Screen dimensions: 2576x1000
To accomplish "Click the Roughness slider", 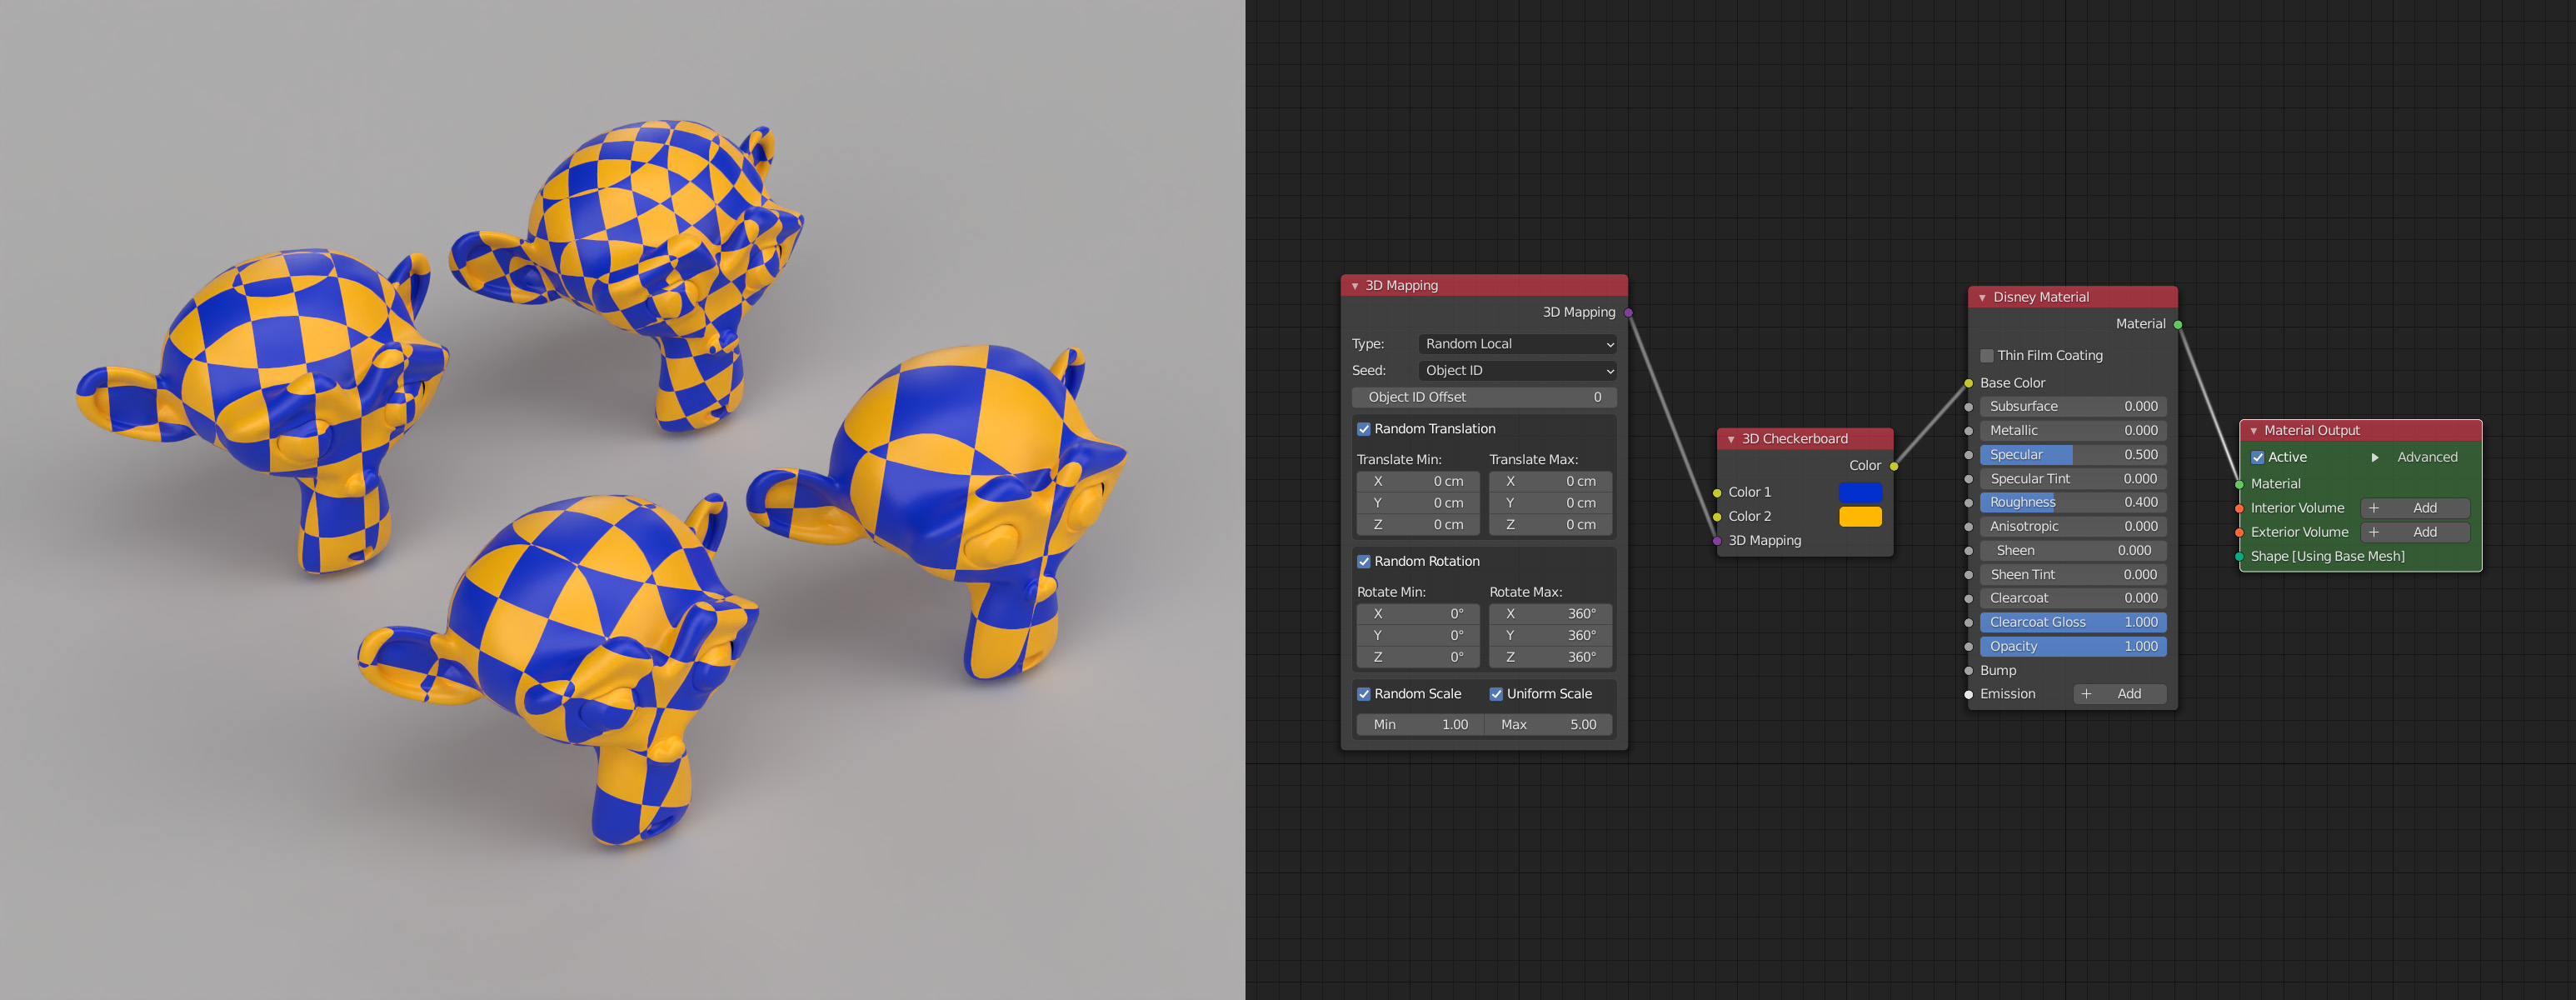I will tap(2072, 503).
